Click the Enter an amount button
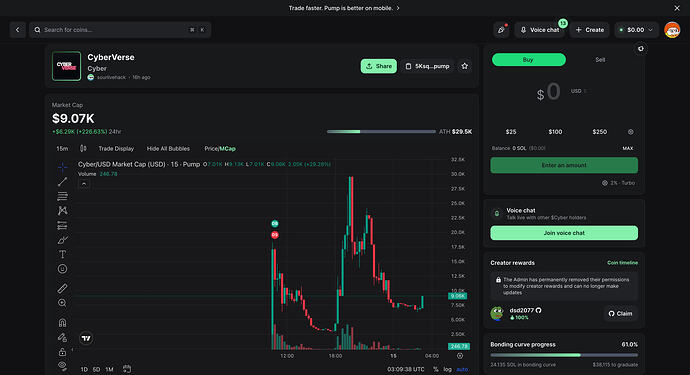 [x=564, y=165]
